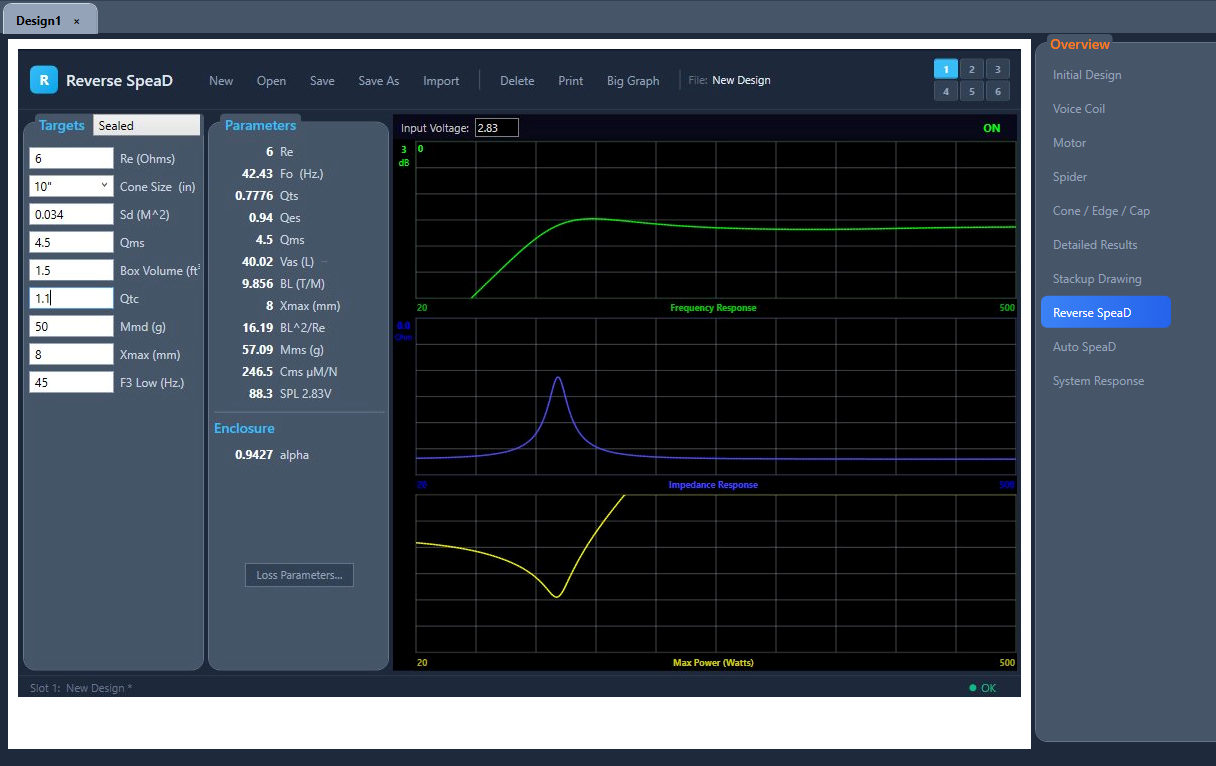Image resolution: width=1216 pixels, height=766 pixels.
Task: Click the BL (T/M) value 9.856
Action: 257,284
